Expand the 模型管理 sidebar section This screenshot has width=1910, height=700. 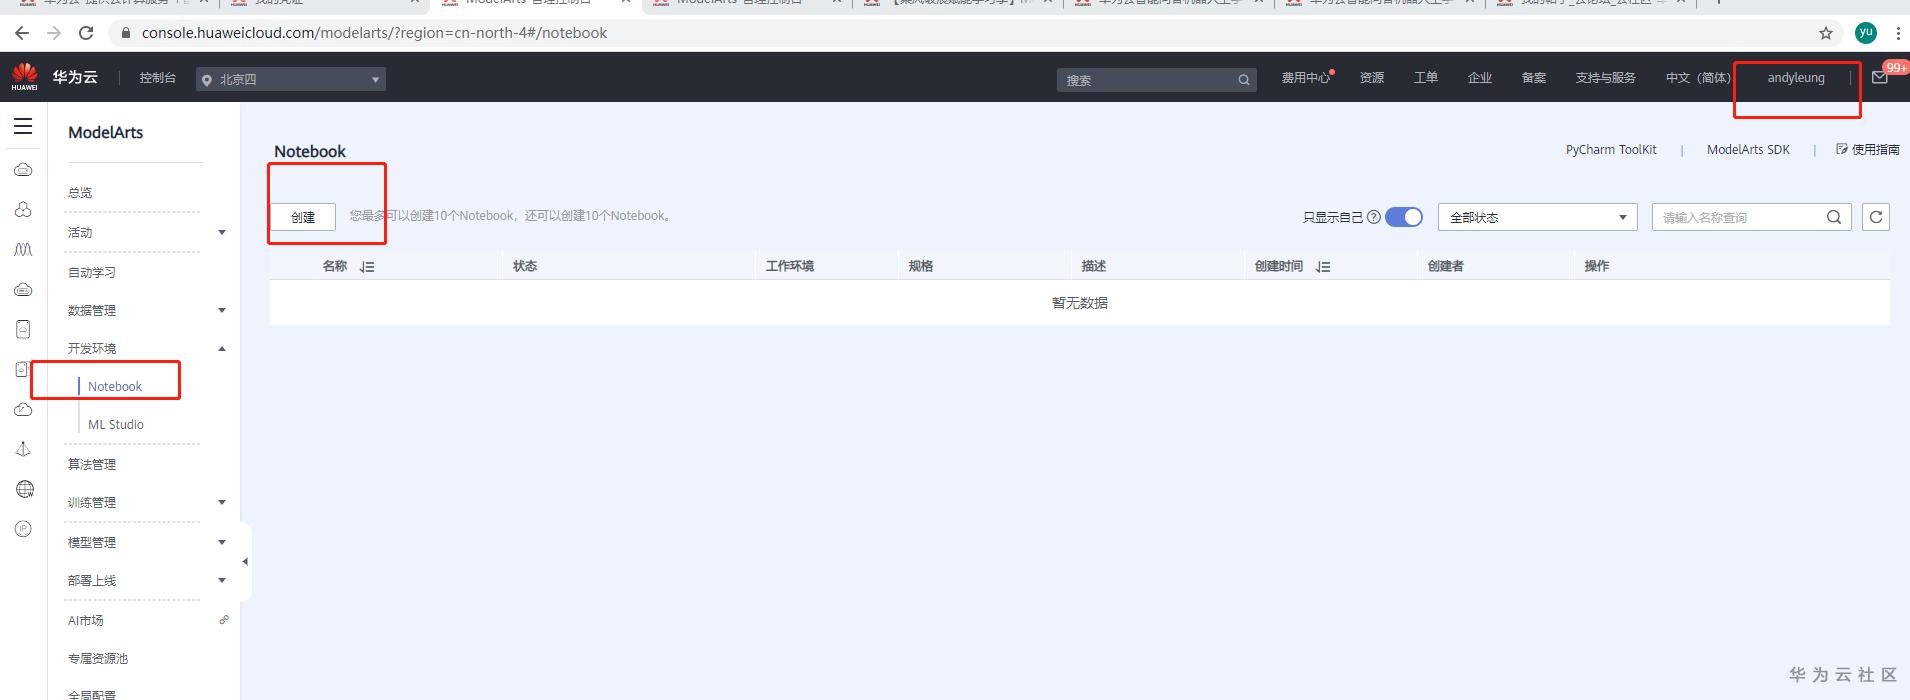(x=222, y=542)
